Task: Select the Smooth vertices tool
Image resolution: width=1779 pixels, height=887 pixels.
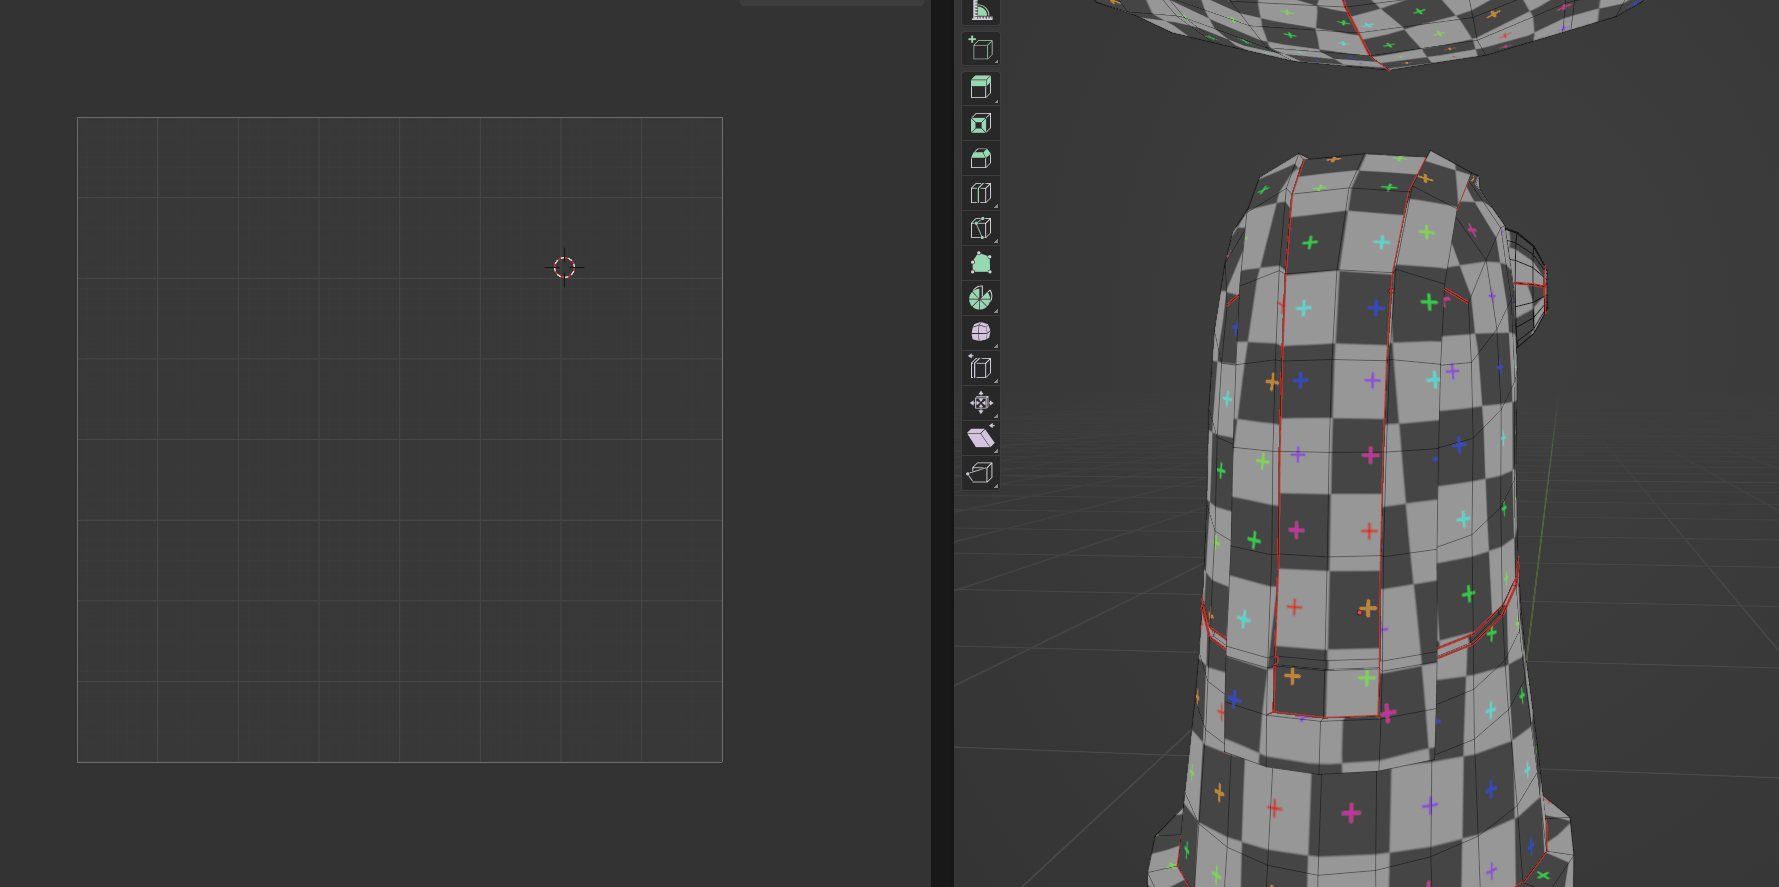Action: tap(981, 333)
